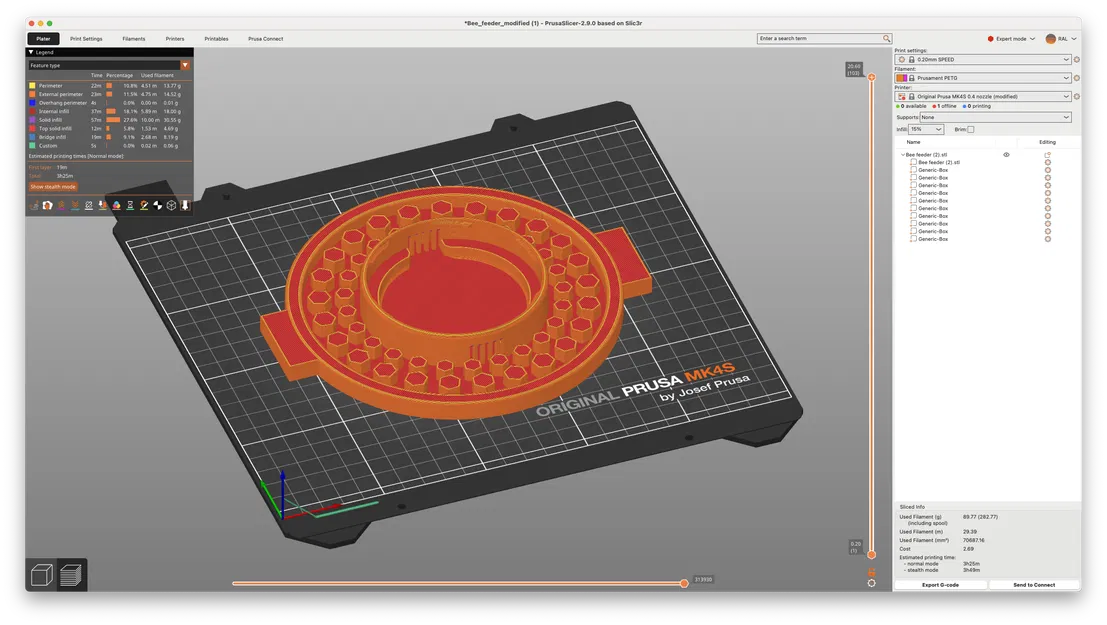Open 0.20mm SPEED print settings dropdown
Screen dimensions: 1107x625
tap(983, 59)
